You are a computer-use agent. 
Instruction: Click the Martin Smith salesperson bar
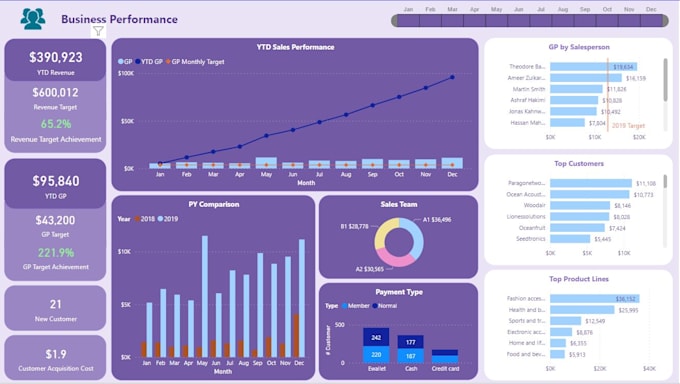coord(576,89)
